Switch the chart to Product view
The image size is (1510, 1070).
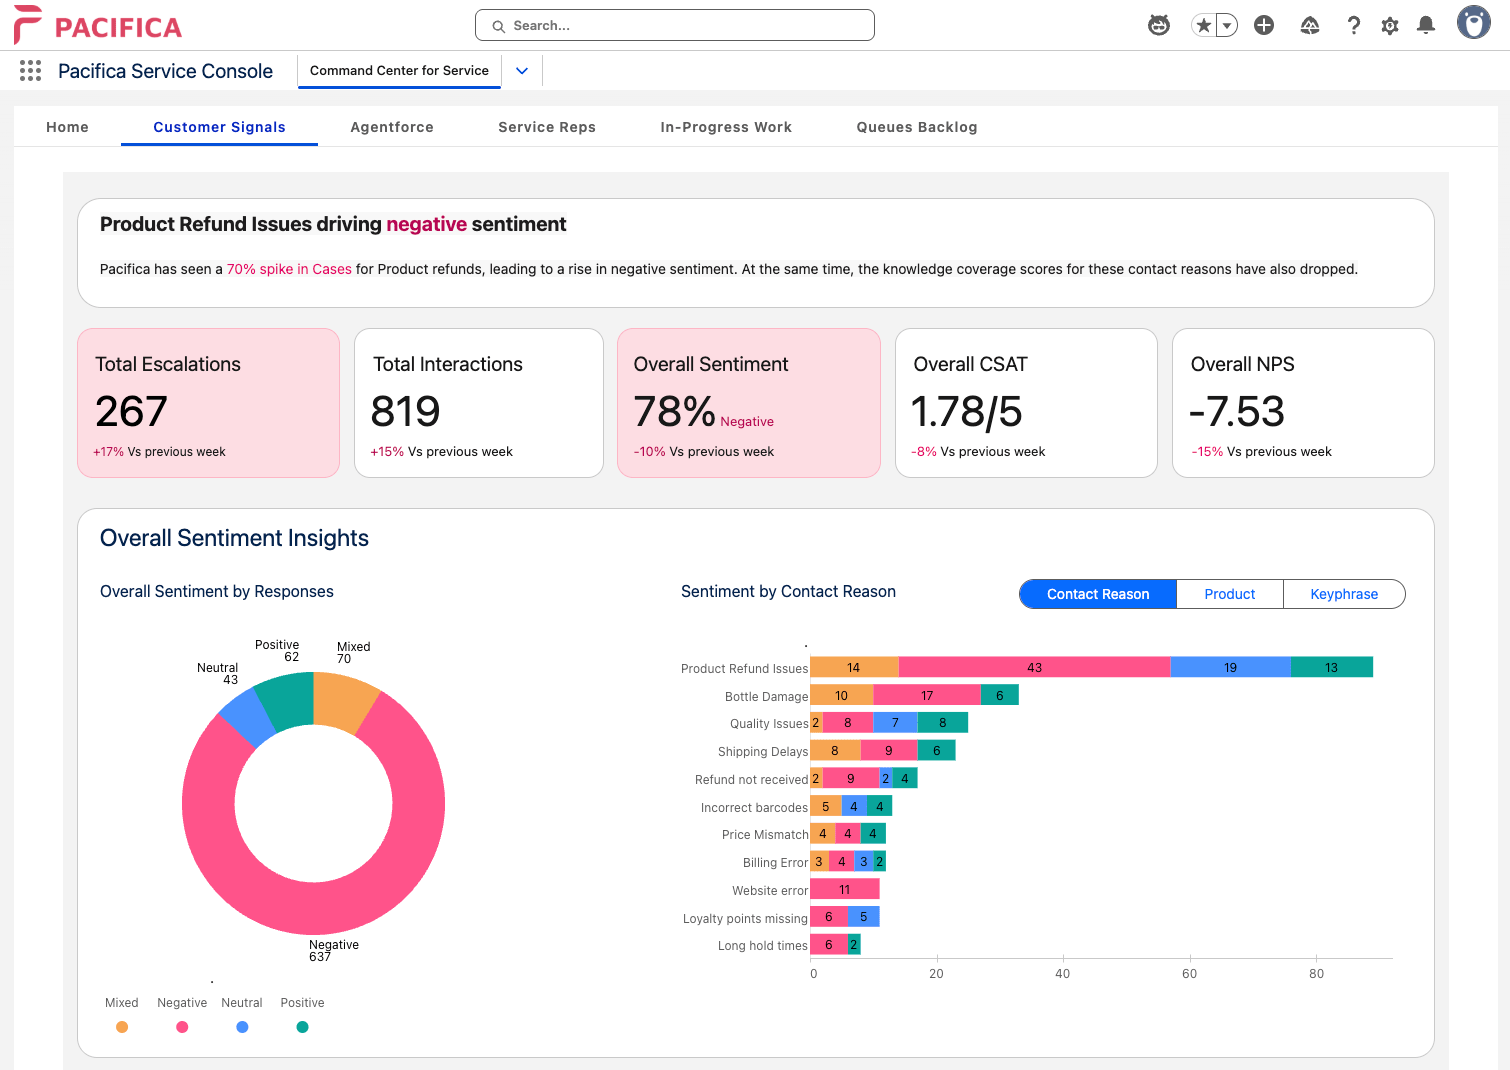click(1229, 594)
